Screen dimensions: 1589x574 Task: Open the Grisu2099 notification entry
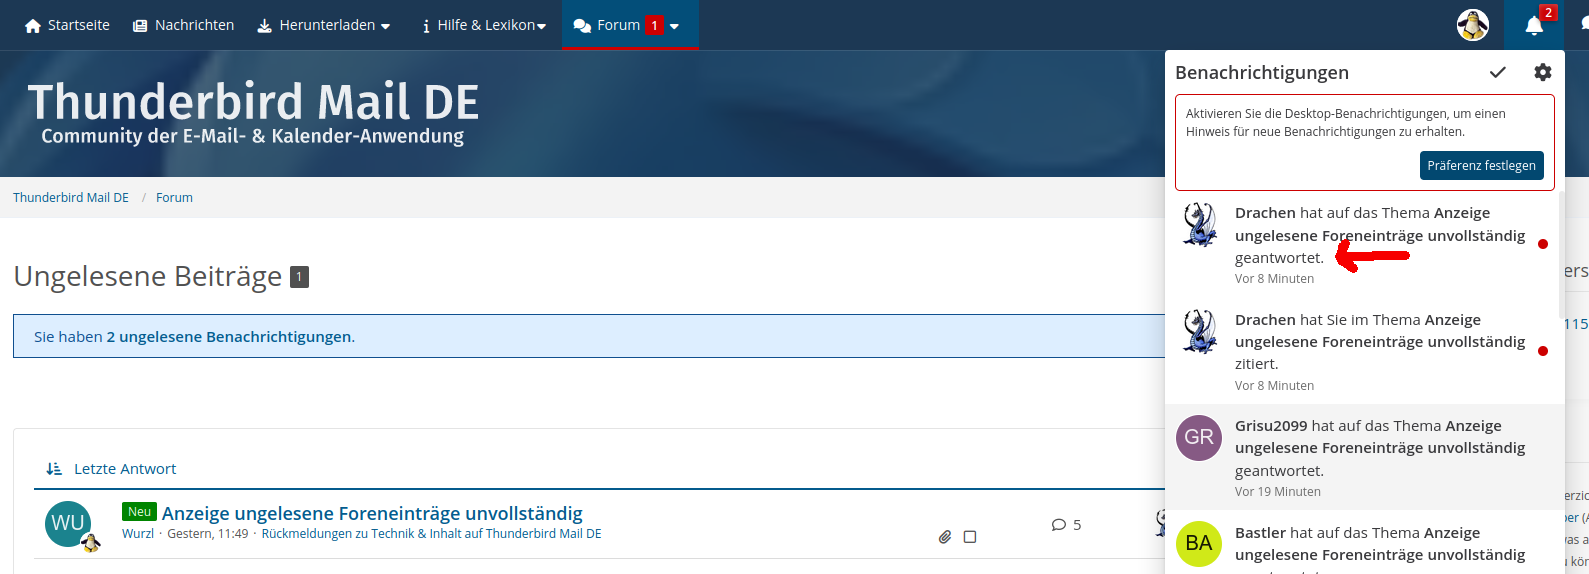pos(1364,458)
